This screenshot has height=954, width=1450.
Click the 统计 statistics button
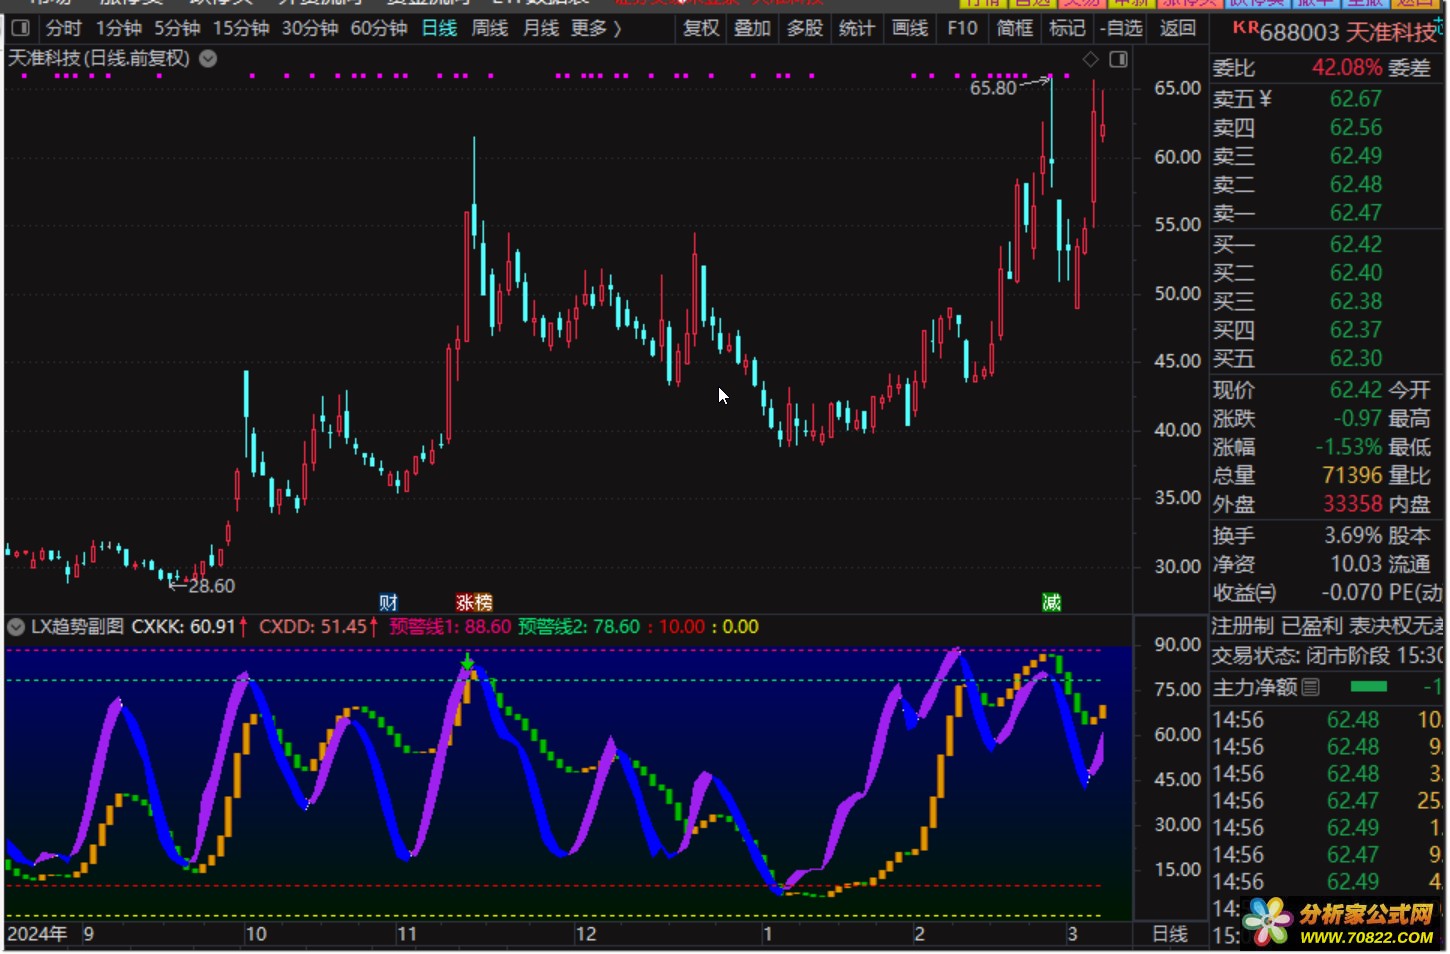tap(856, 28)
